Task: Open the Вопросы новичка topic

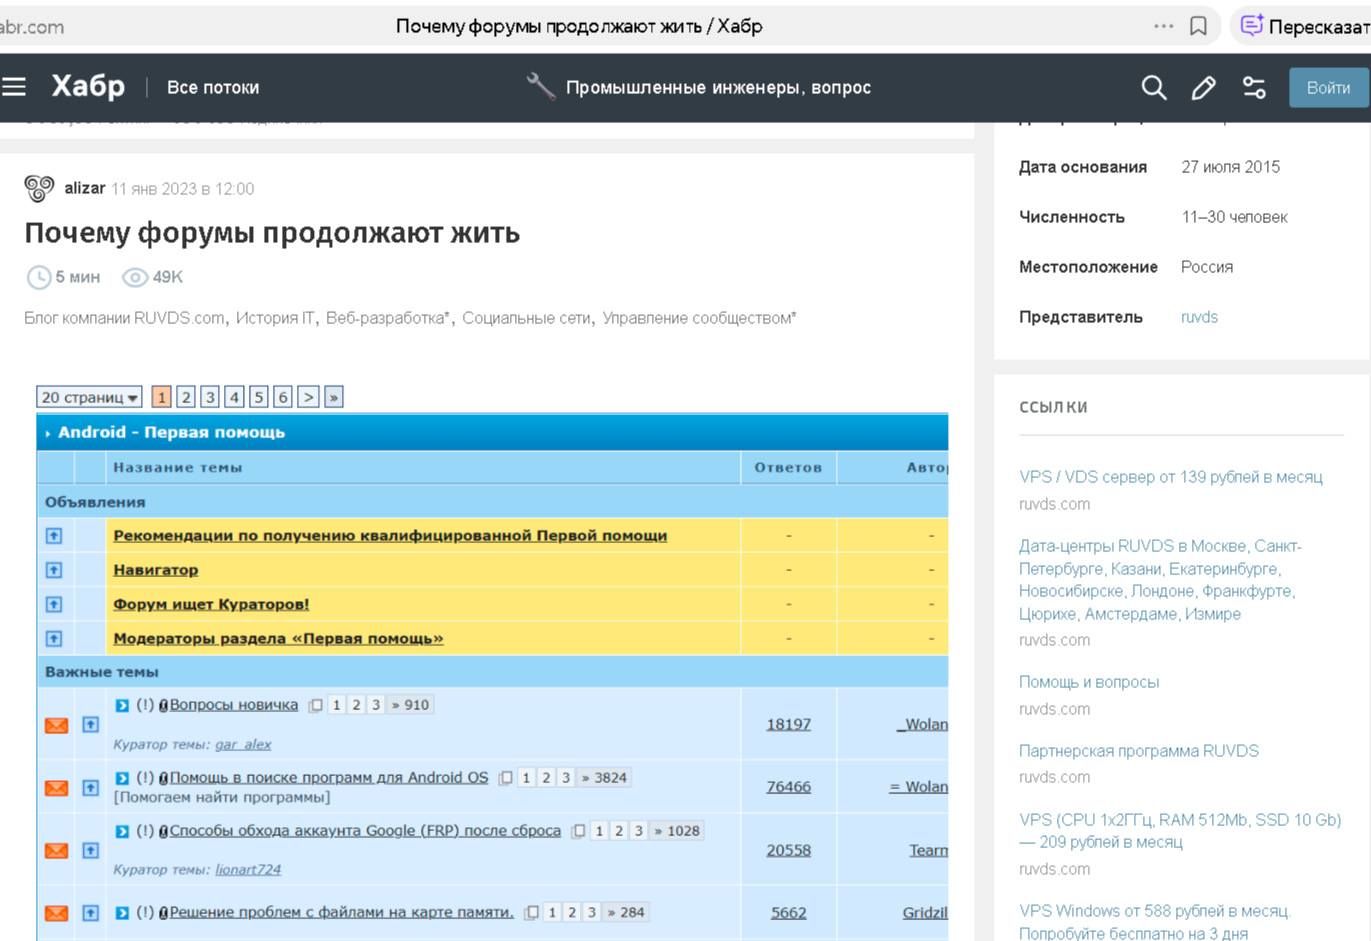Action: point(234,705)
